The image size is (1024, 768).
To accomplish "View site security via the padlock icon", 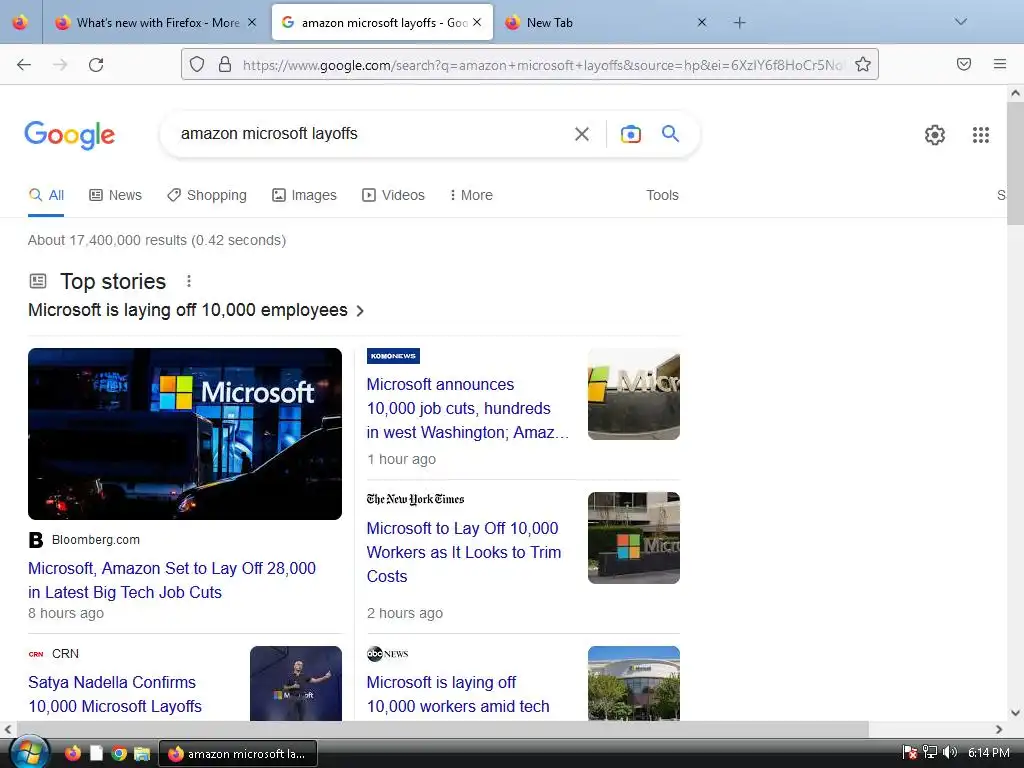I will pos(225,64).
